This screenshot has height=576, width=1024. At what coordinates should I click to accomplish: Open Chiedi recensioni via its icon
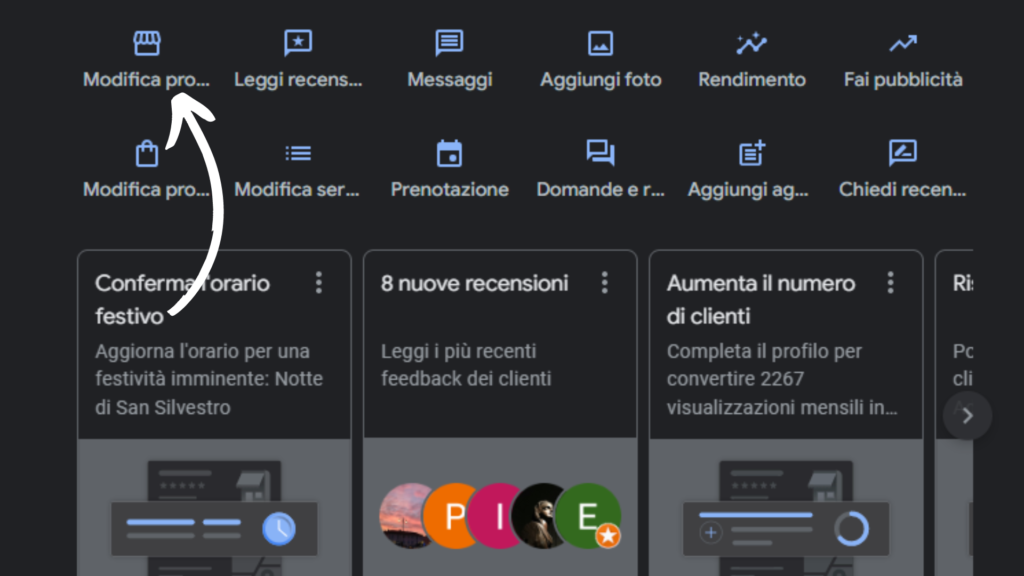click(902, 152)
